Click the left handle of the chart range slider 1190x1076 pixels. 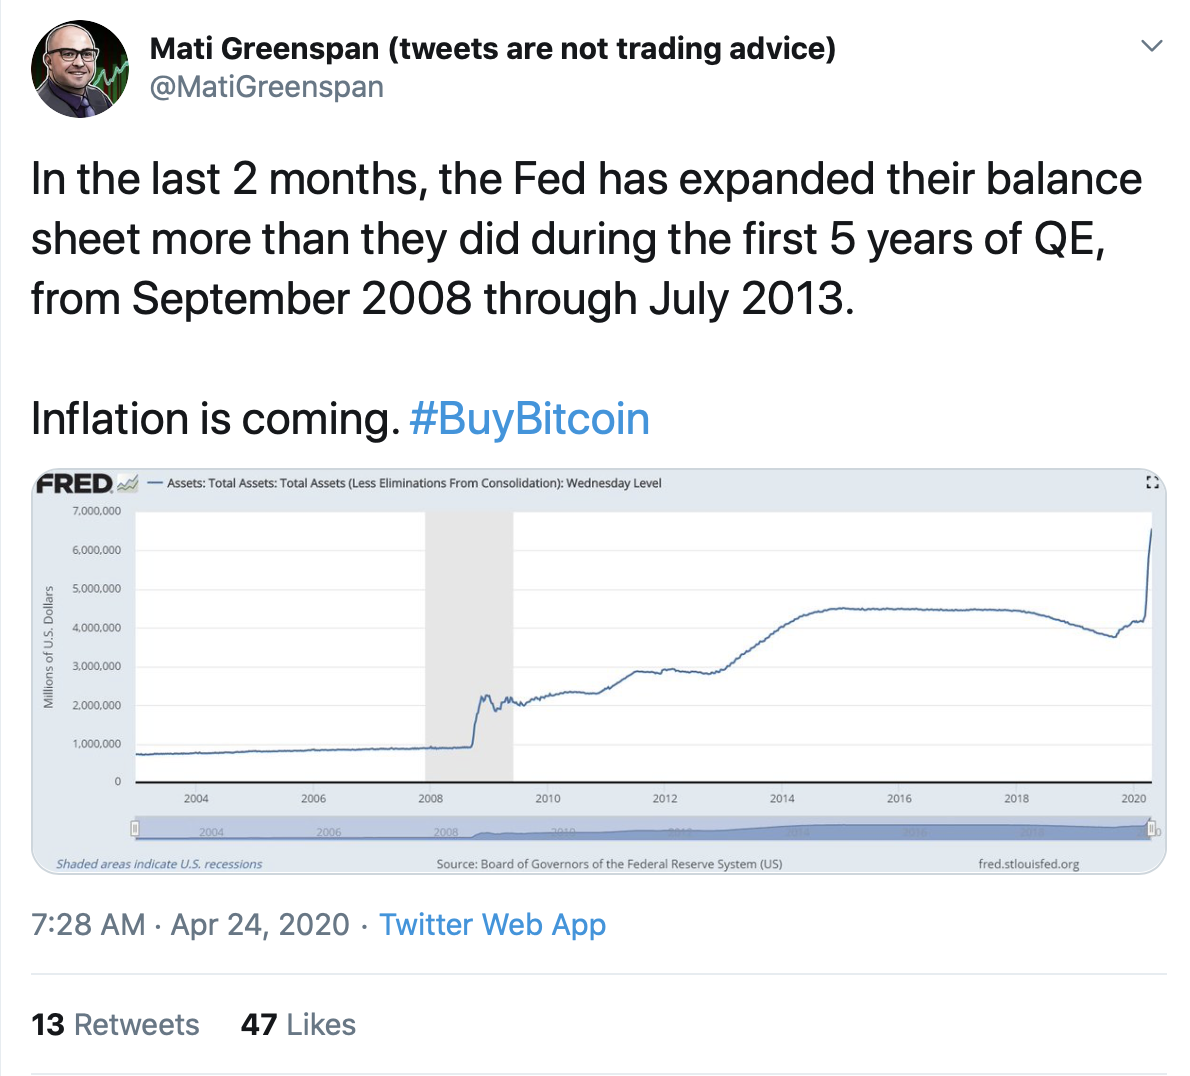click(135, 828)
